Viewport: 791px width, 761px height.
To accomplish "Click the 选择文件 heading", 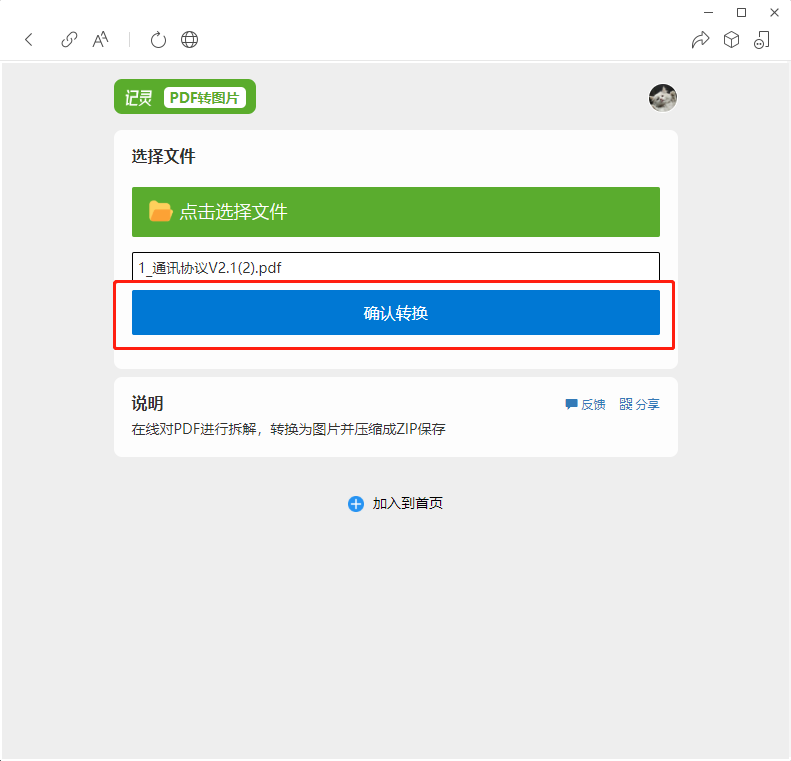I will point(163,156).
